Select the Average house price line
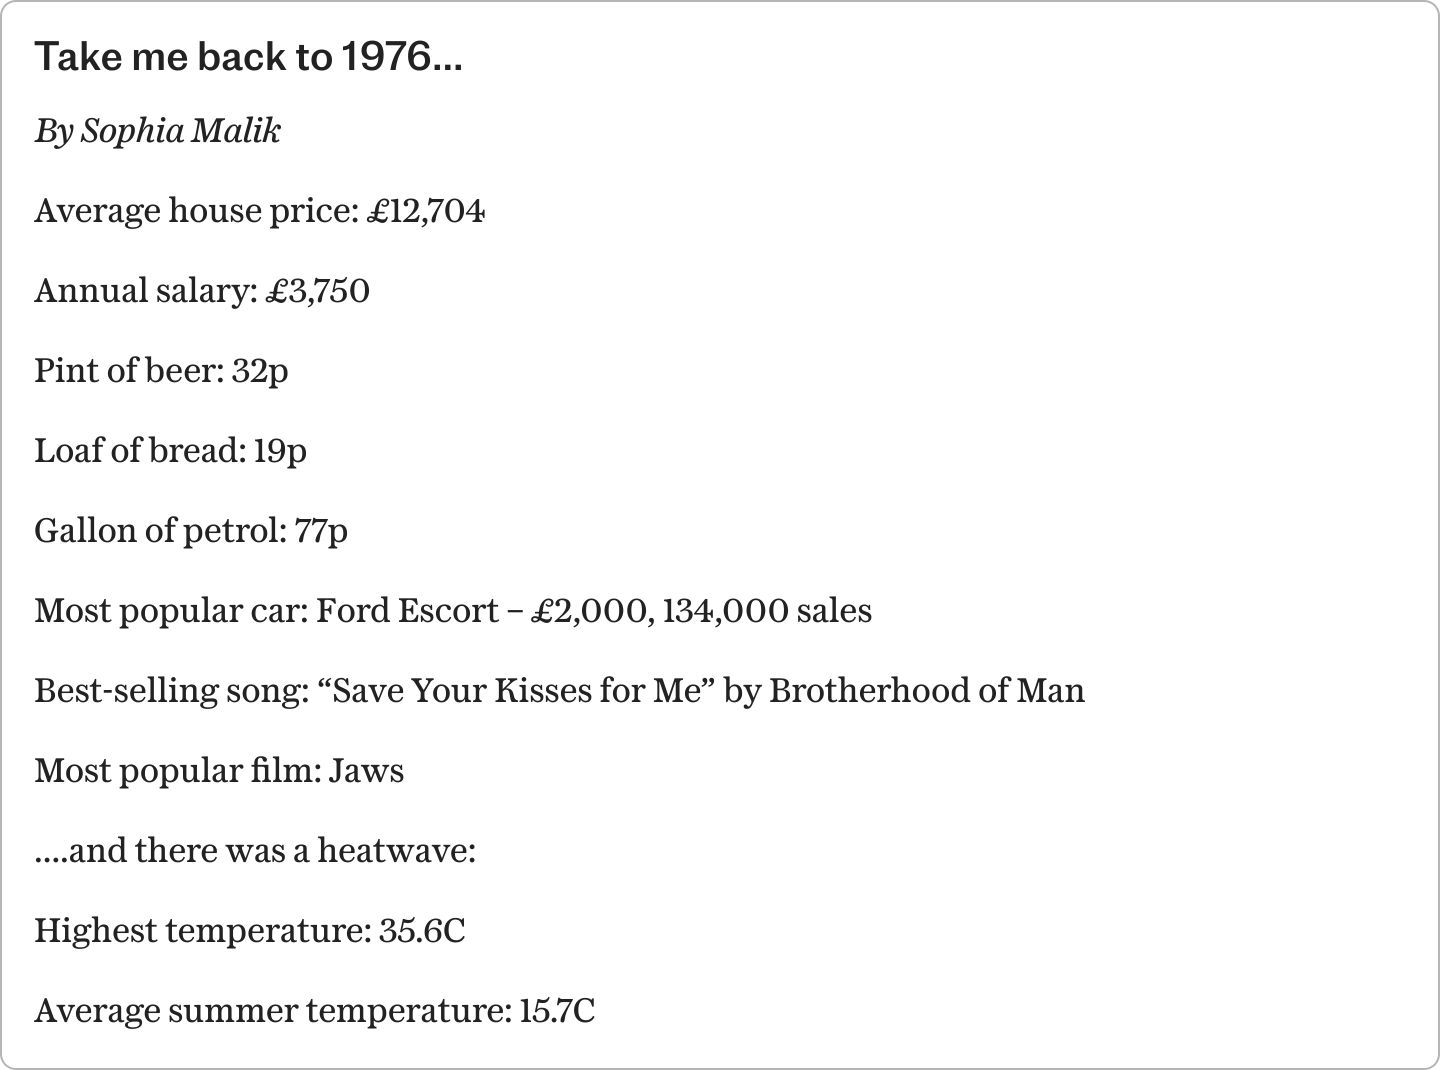The image size is (1440, 1070). click(260, 211)
